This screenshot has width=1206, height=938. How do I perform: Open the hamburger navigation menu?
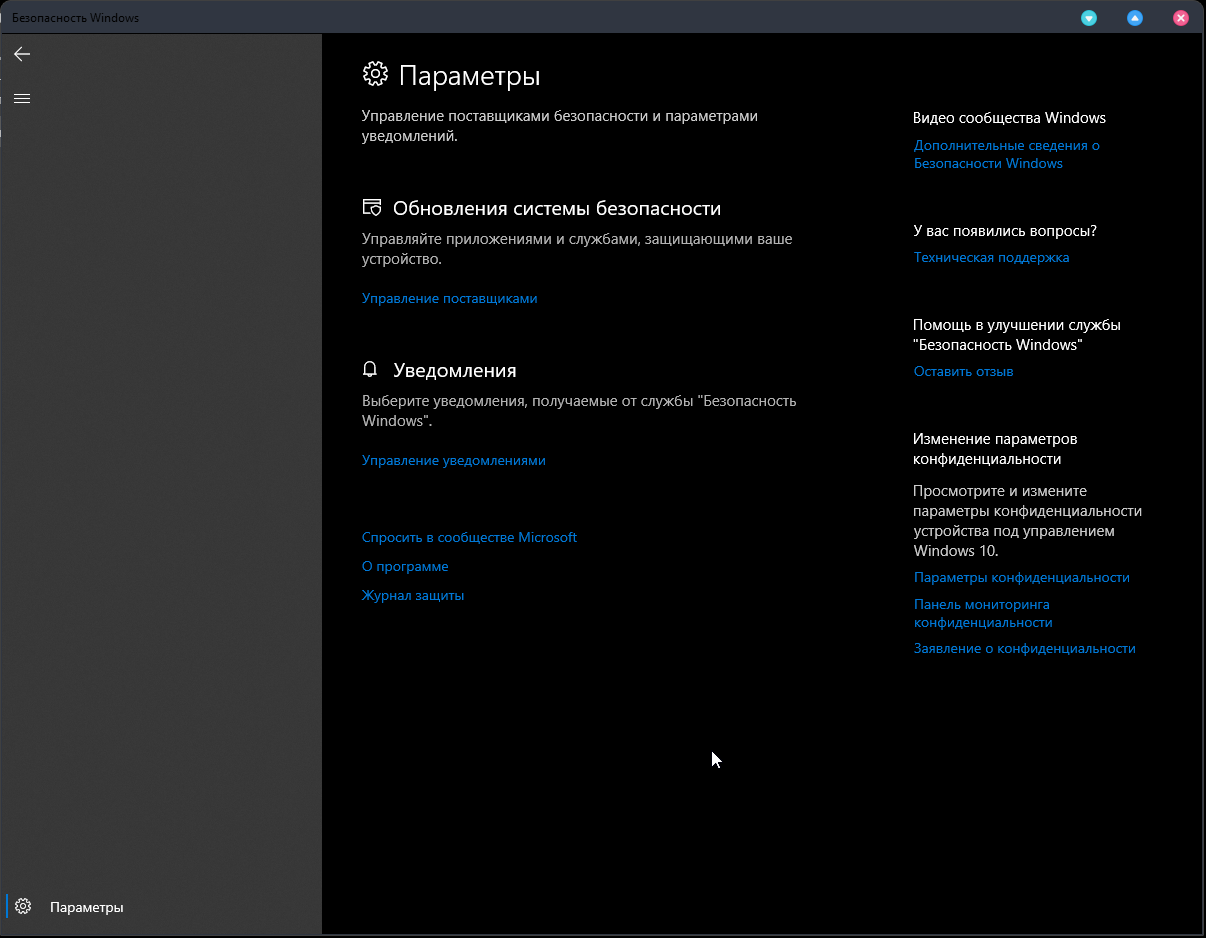click(x=22, y=98)
